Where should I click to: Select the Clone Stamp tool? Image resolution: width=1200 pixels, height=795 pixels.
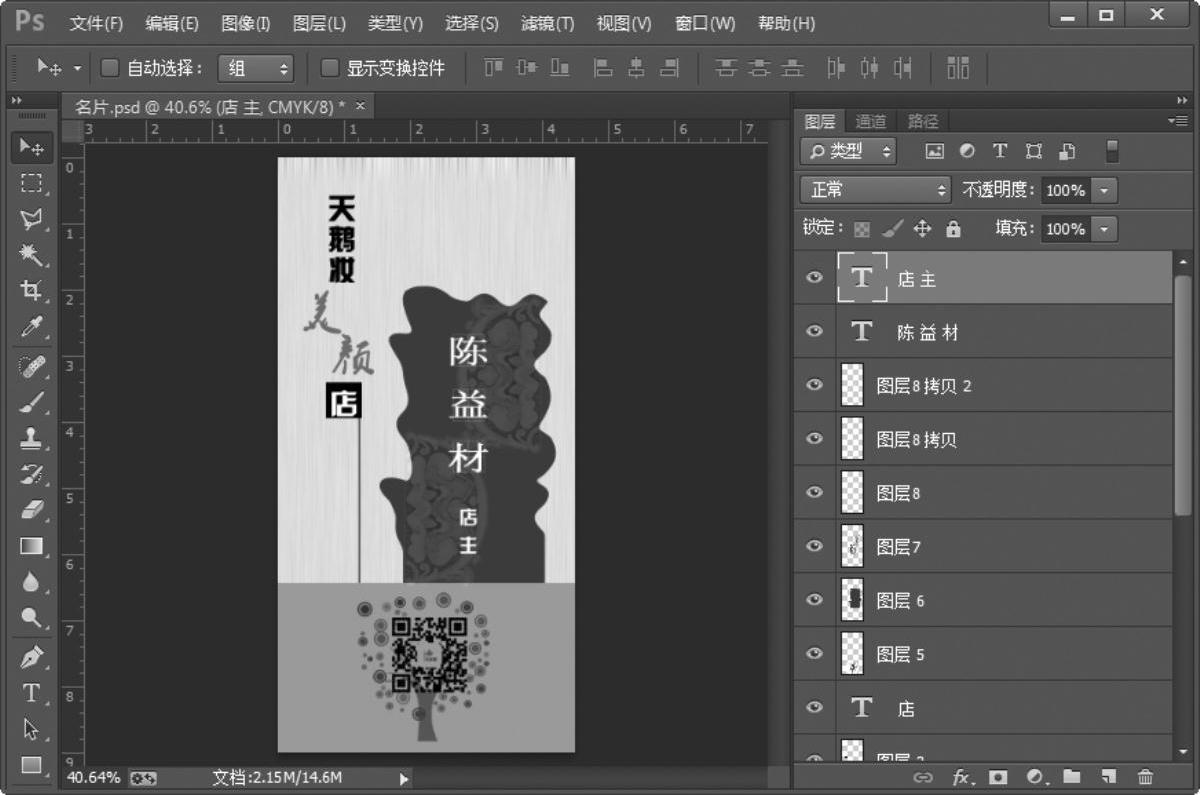click(32, 438)
